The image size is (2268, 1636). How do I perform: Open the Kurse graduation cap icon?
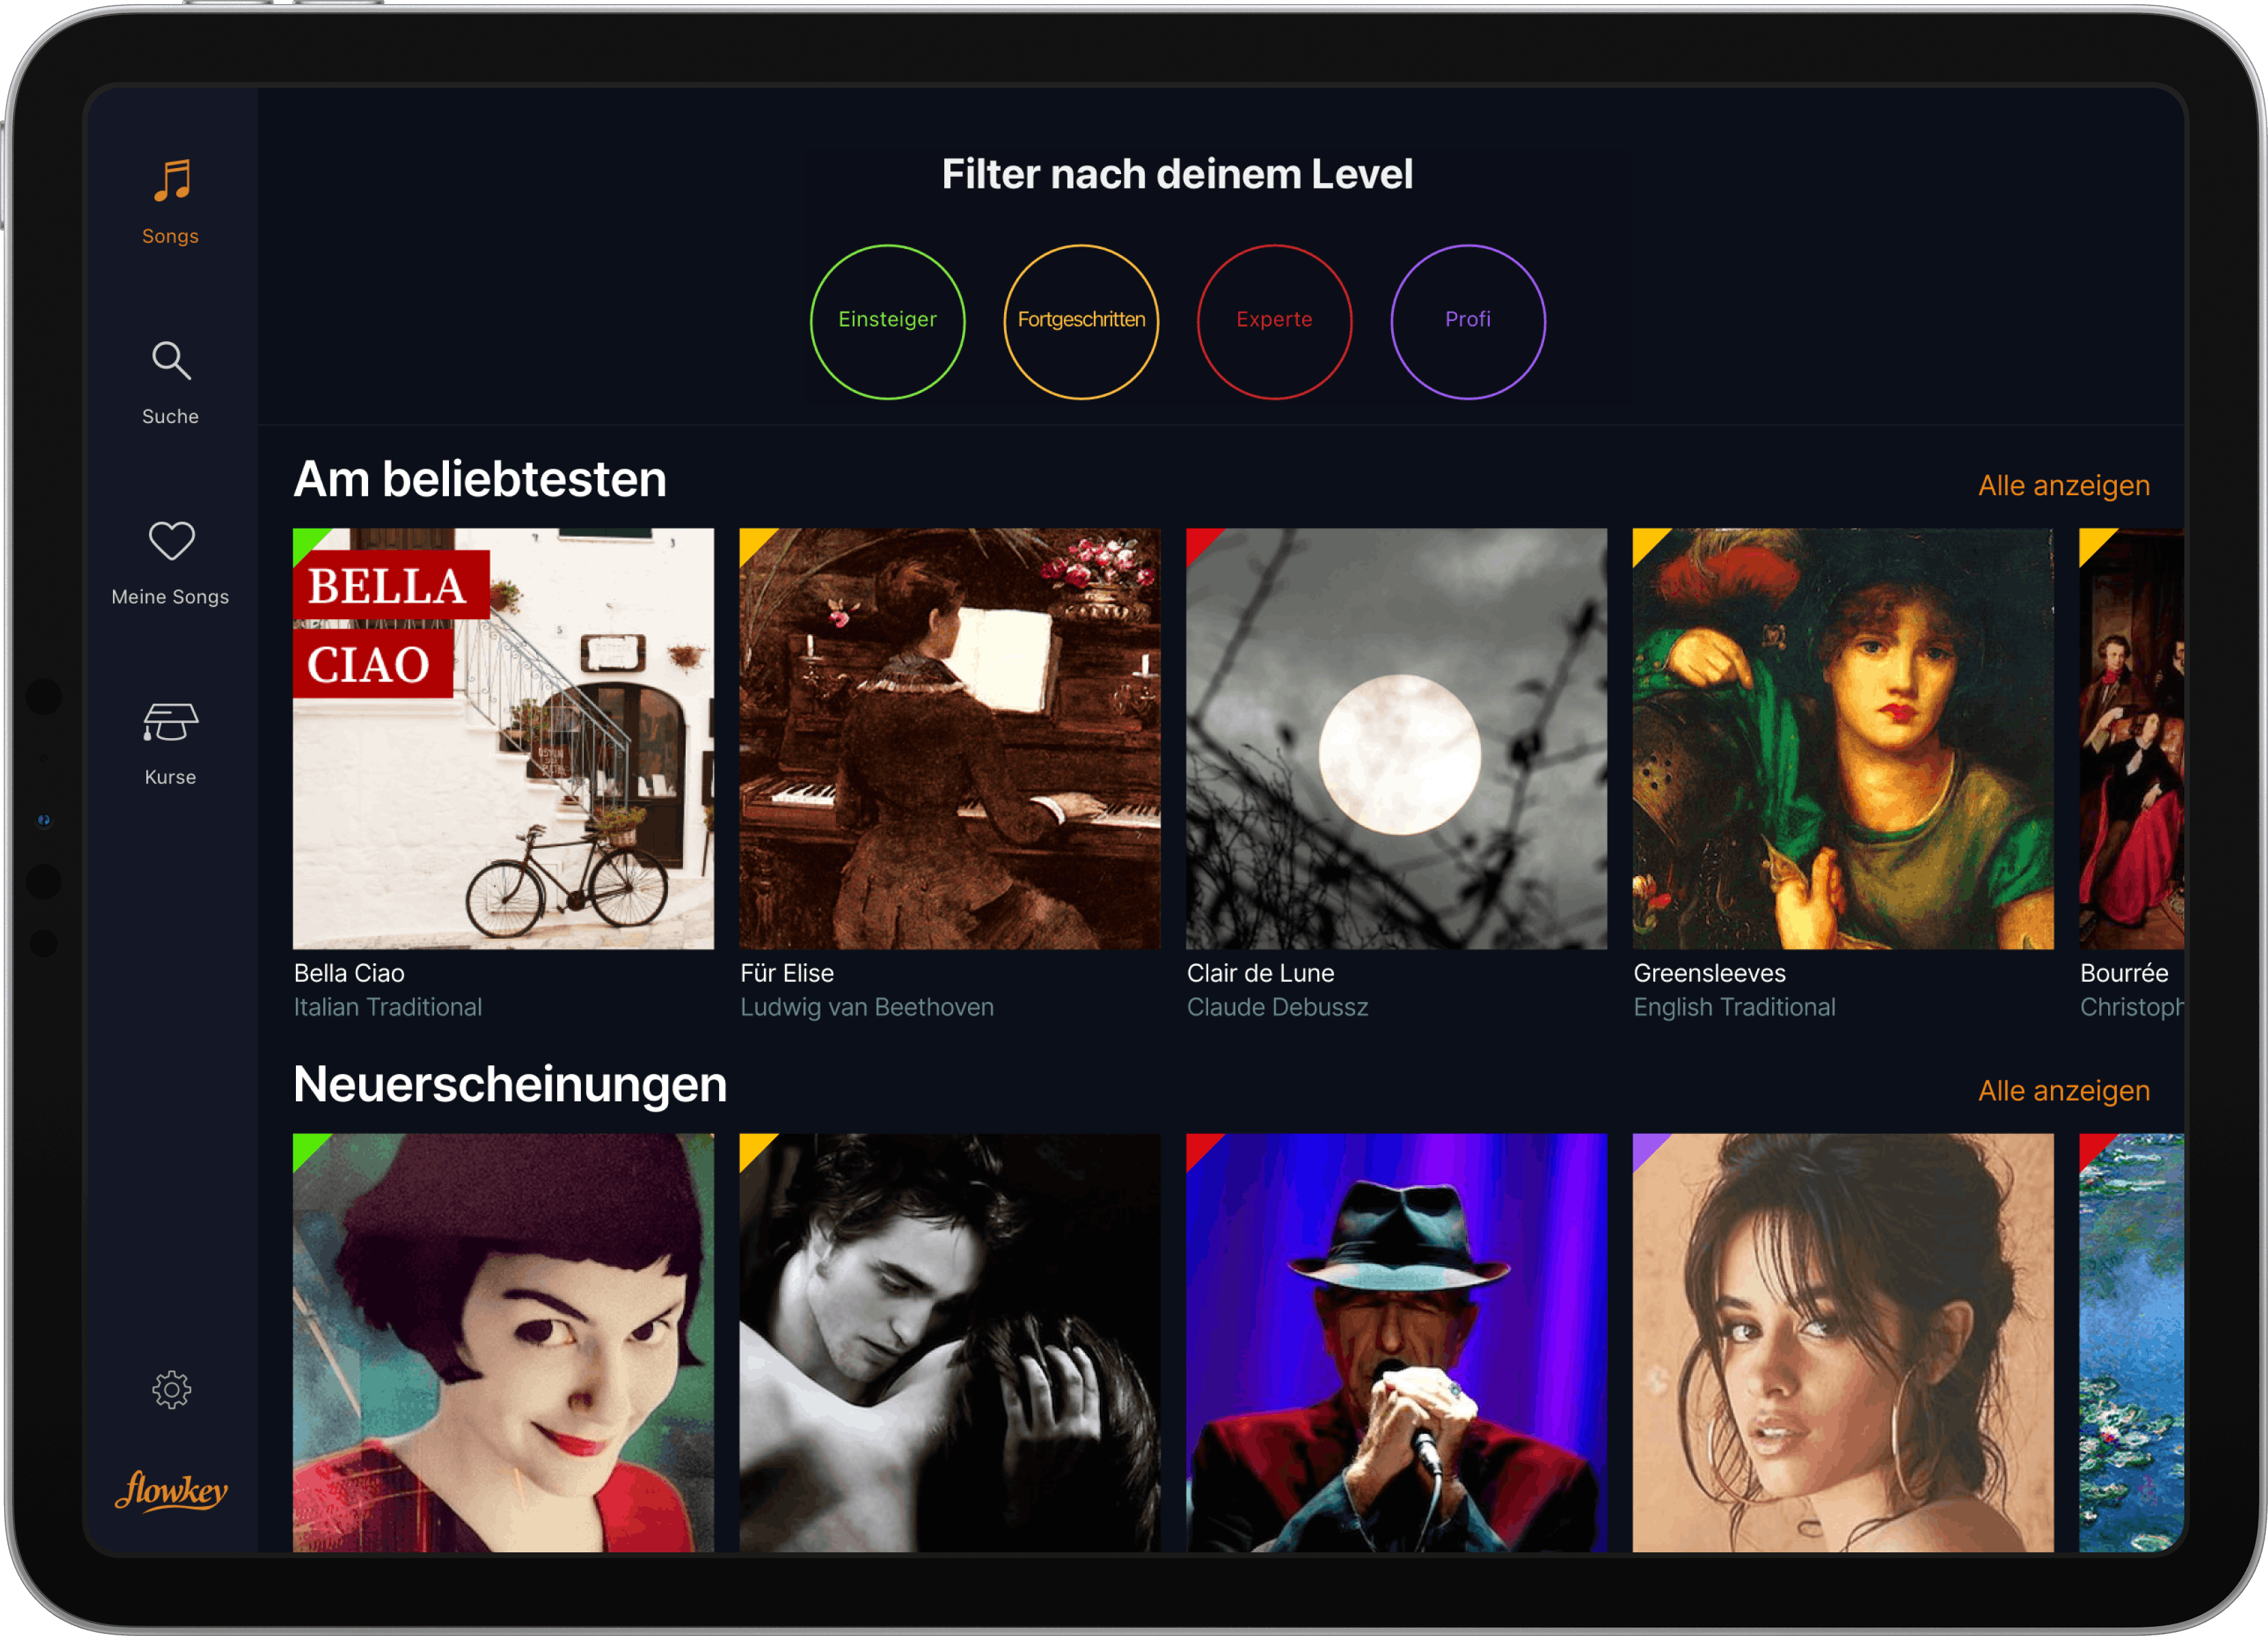coord(171,721)
